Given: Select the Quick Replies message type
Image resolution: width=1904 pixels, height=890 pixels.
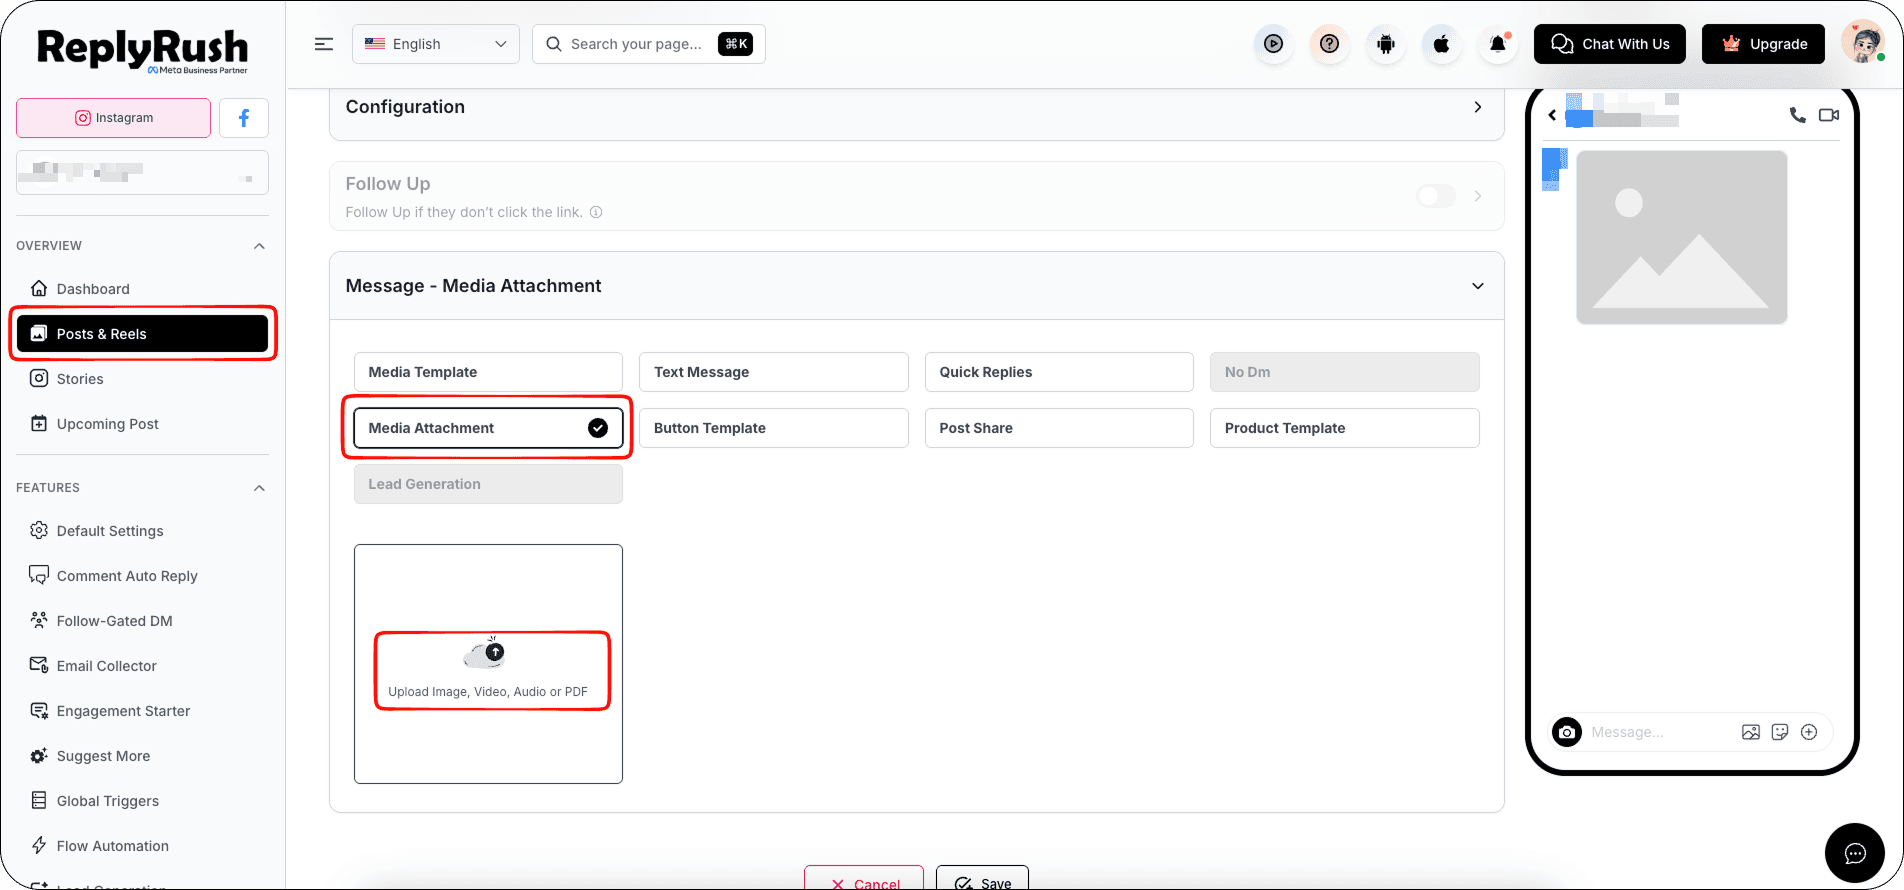Looking at the screenshot, I should 1059,372.
